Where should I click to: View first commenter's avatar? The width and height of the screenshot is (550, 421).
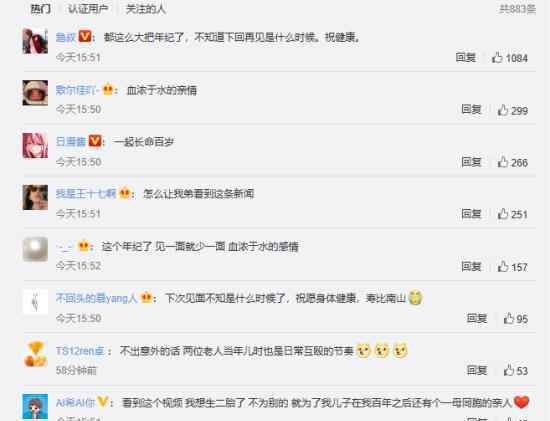[35, 41]
